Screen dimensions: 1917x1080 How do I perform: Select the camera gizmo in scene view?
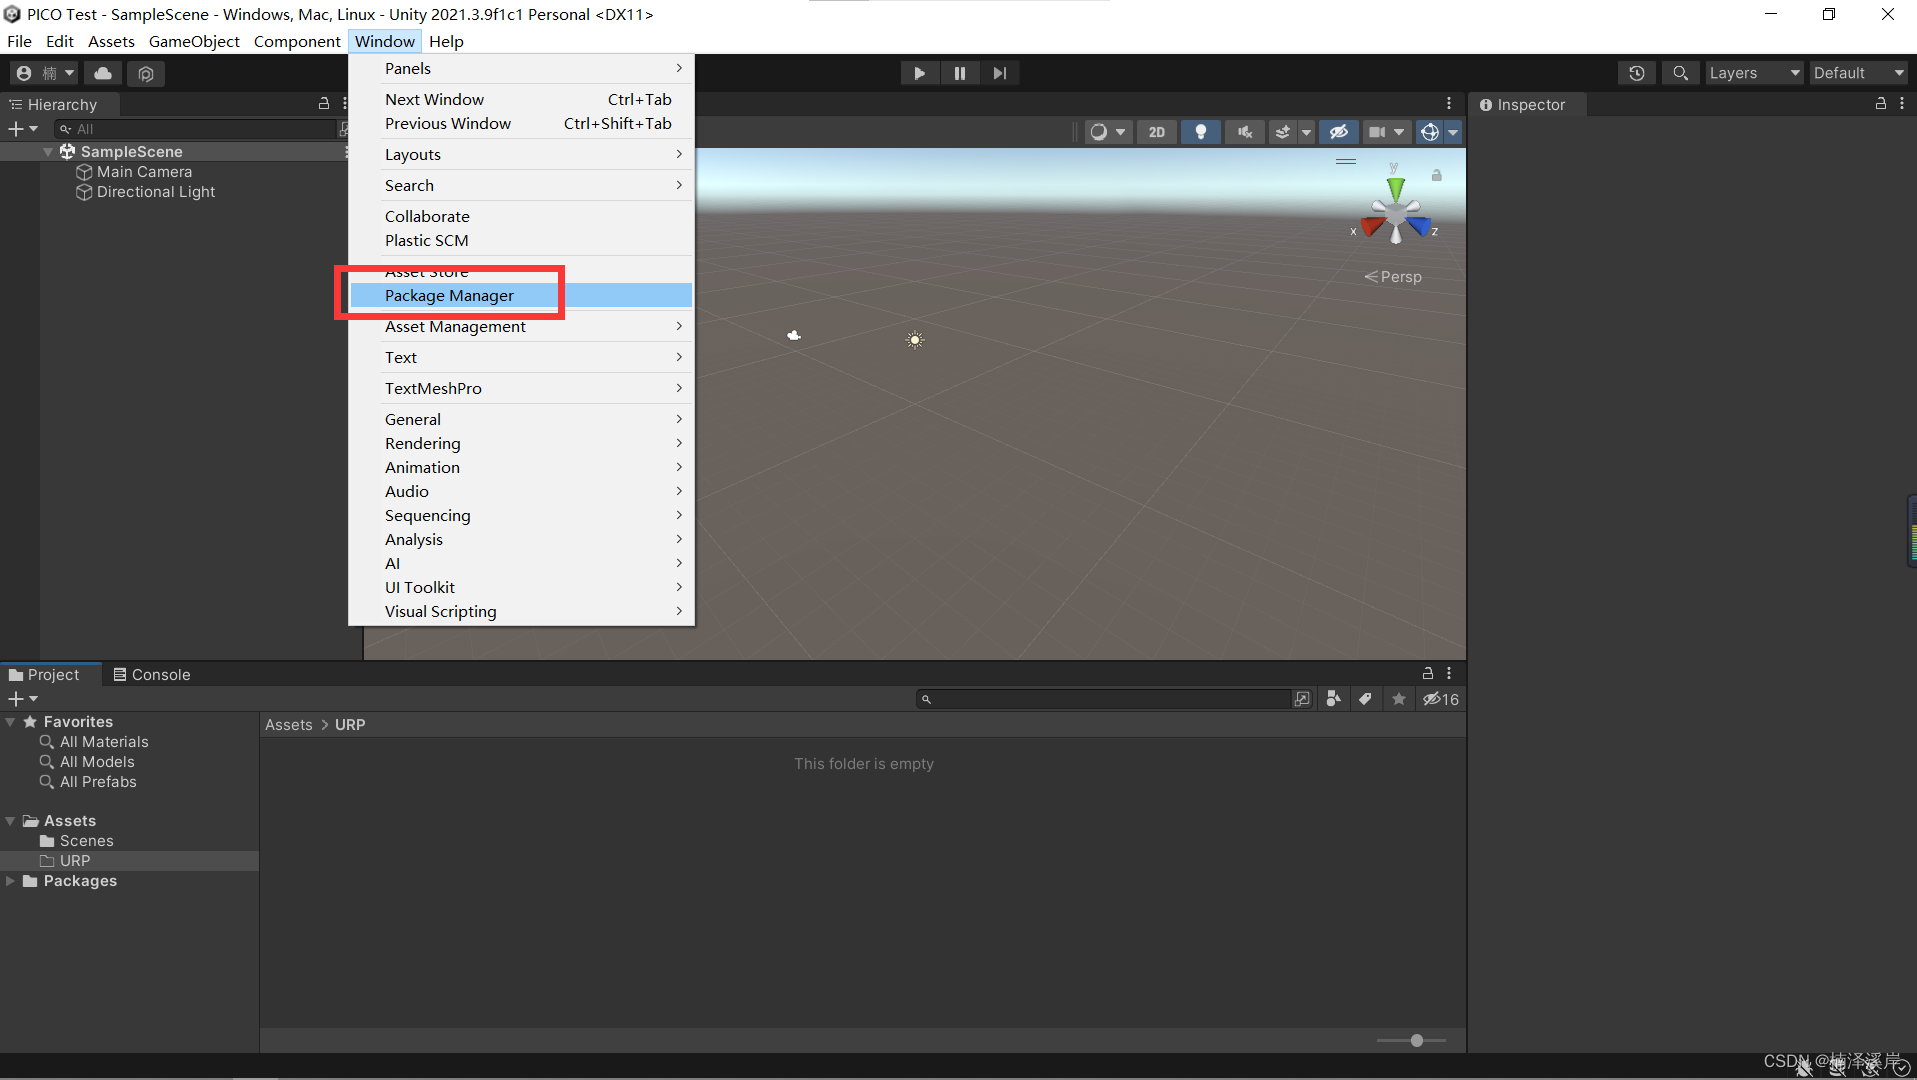point(794,336)
